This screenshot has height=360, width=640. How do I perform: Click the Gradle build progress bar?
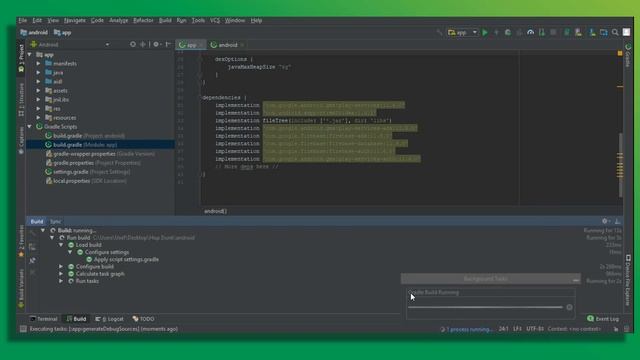click(485, 307)
